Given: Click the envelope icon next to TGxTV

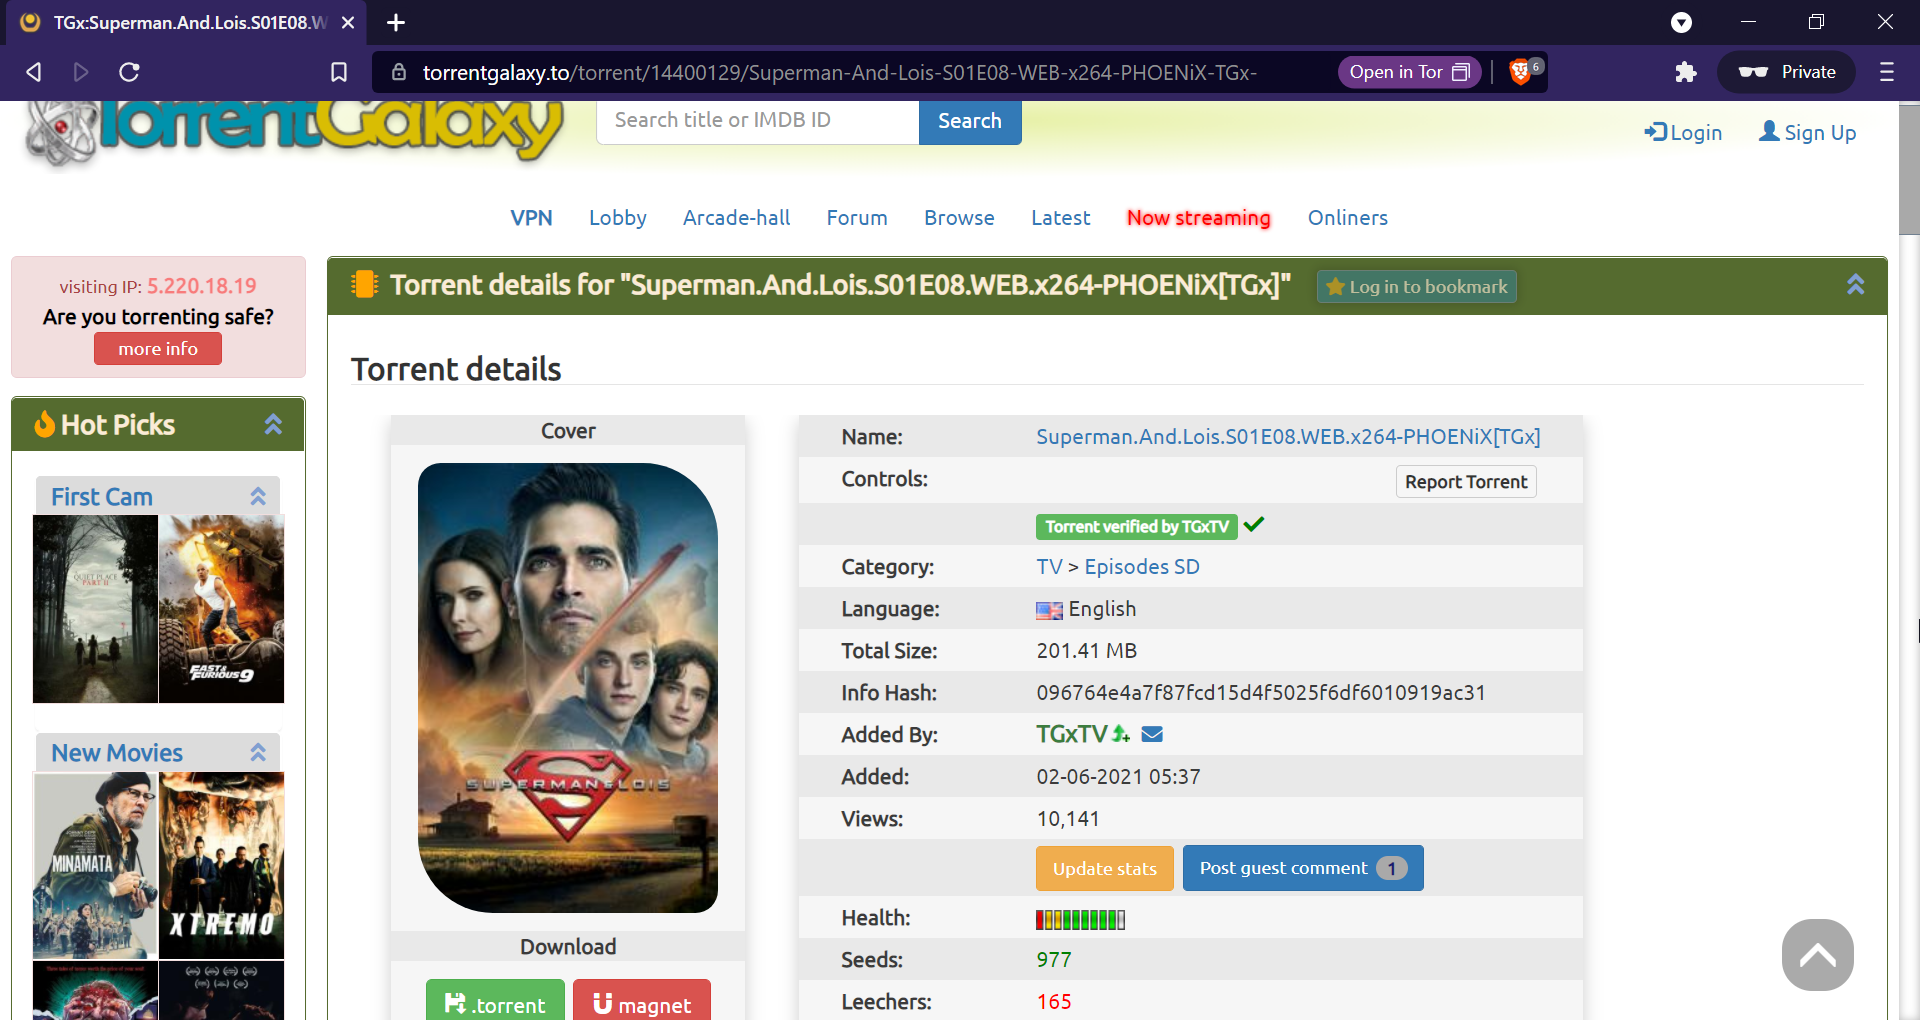Looking at the screenshot, I should coord(1152,734).
